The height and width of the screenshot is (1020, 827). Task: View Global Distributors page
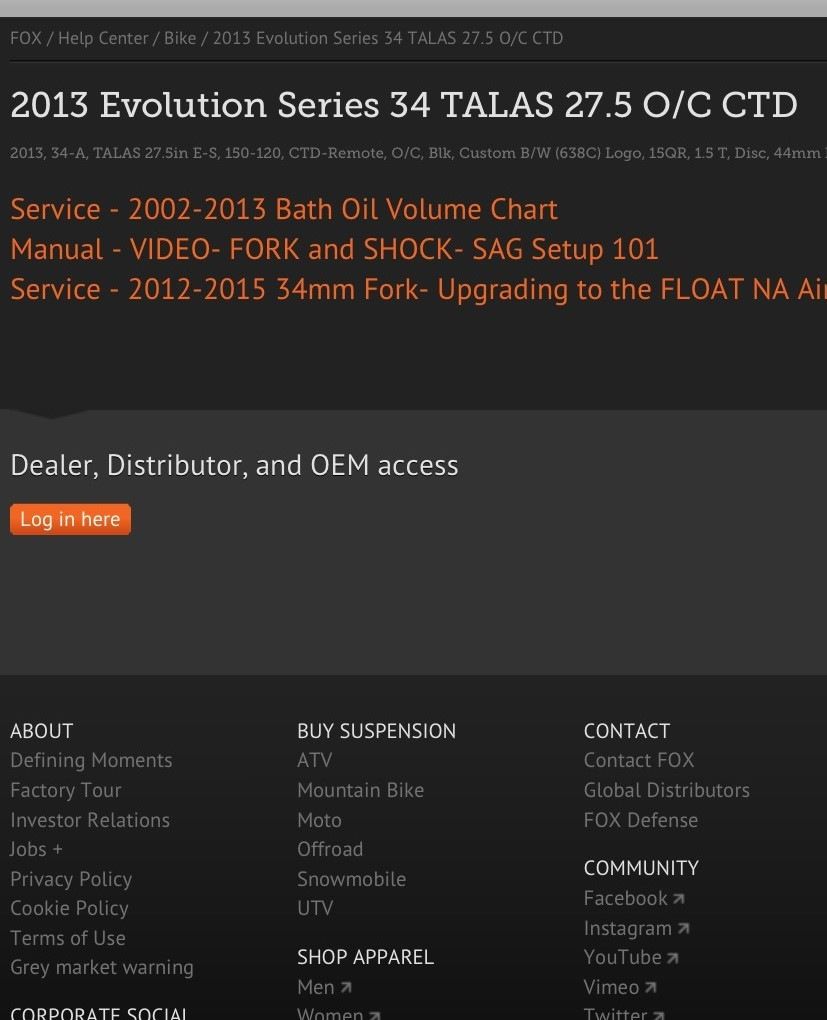click(666, 790)
